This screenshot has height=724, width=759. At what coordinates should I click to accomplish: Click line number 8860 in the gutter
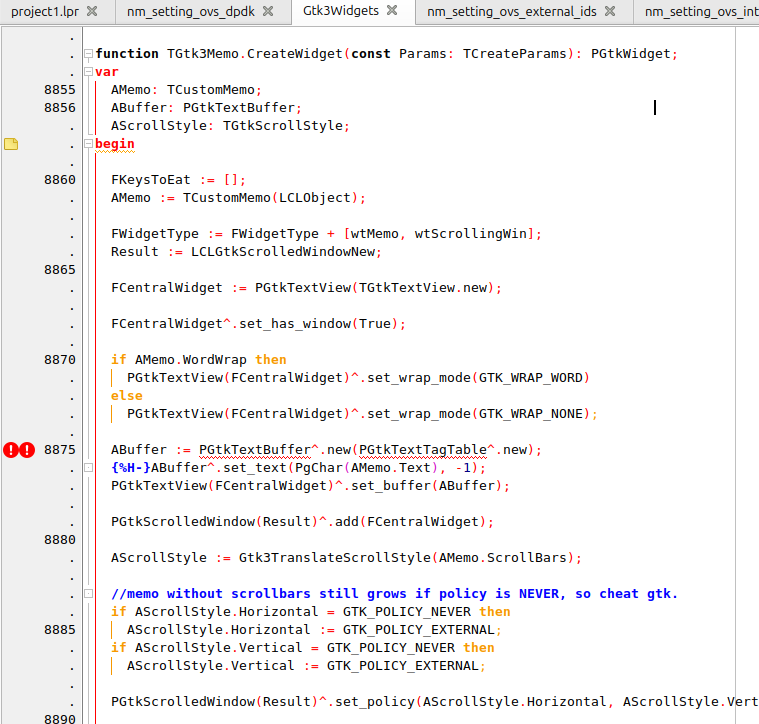(59, 180)
